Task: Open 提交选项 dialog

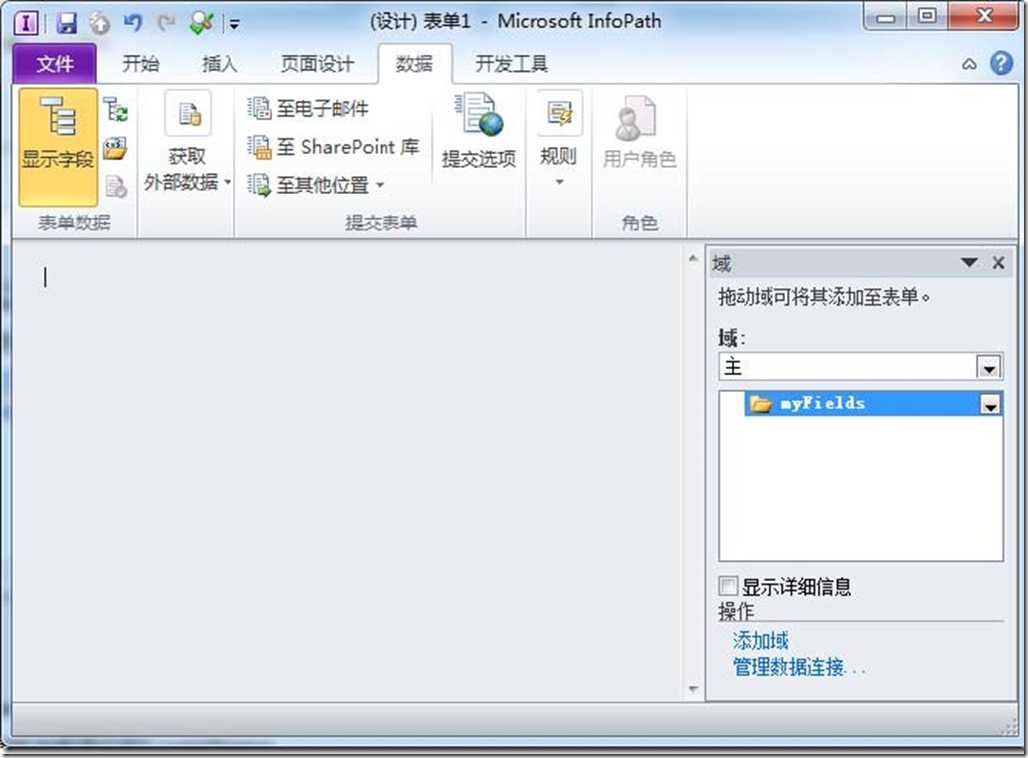Action: (479, 133)
